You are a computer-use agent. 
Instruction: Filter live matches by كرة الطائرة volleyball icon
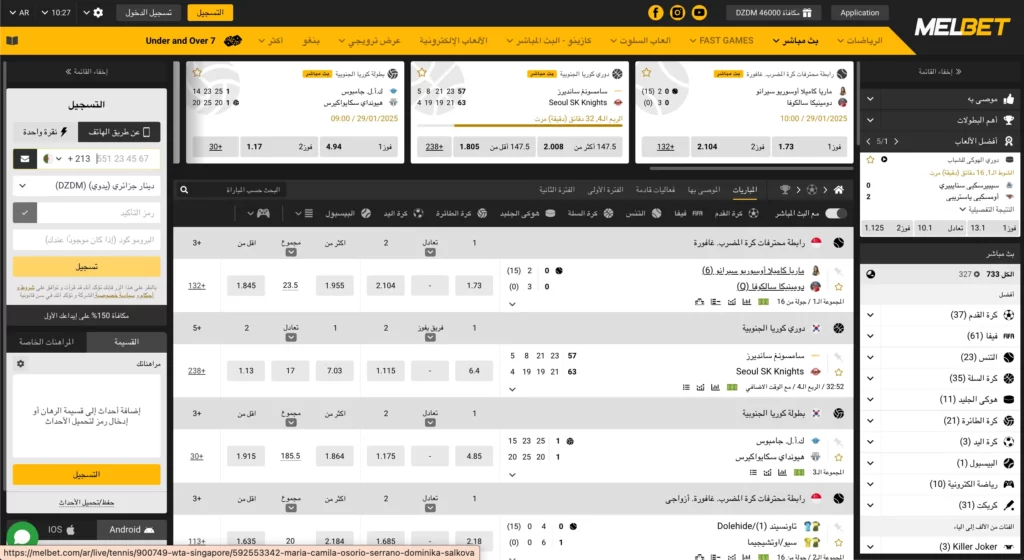pyautogui.click(x=482, y=213)
